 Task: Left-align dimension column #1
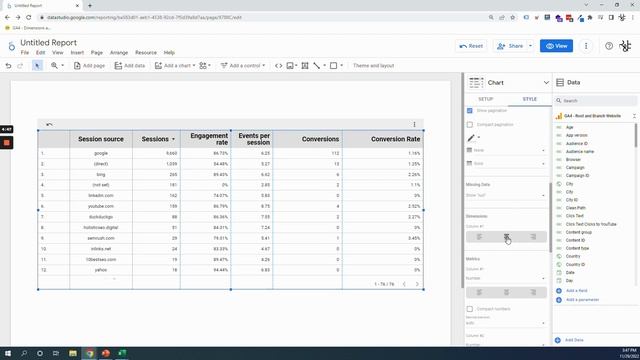479,237
